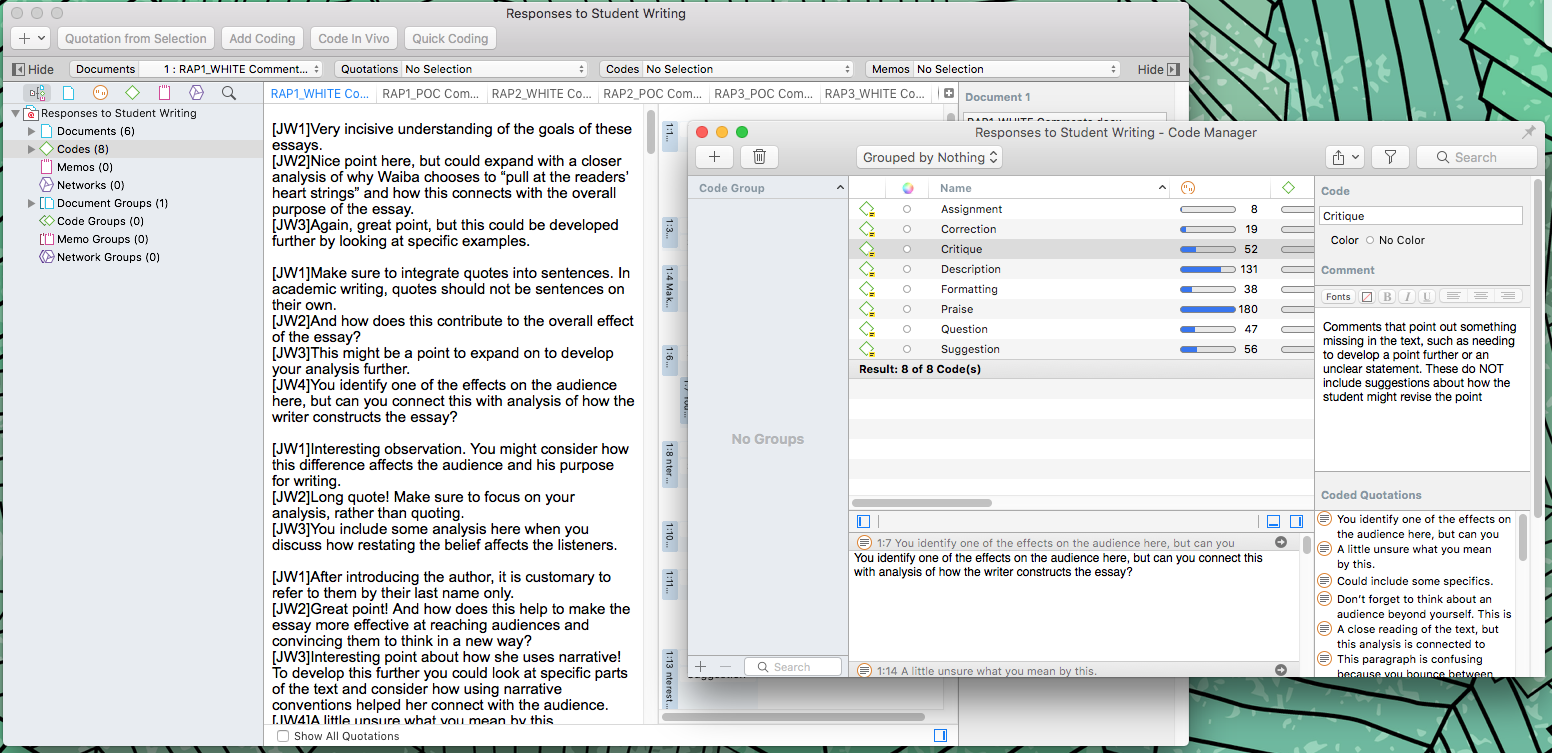Open the green Codes diamond icon in the toolbar

[x=132, y=92]
